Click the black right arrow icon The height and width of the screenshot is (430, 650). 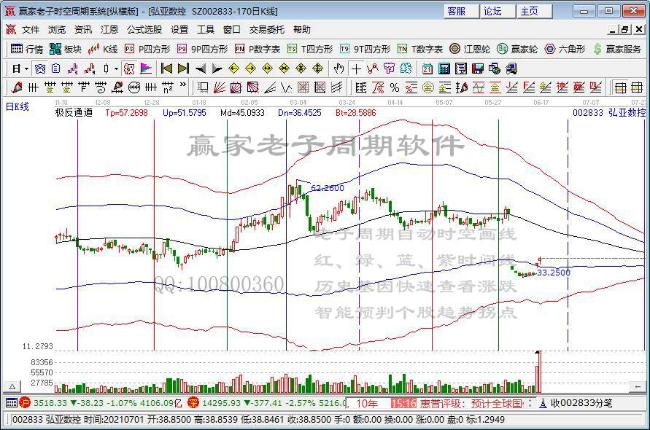tap(217, 68)
